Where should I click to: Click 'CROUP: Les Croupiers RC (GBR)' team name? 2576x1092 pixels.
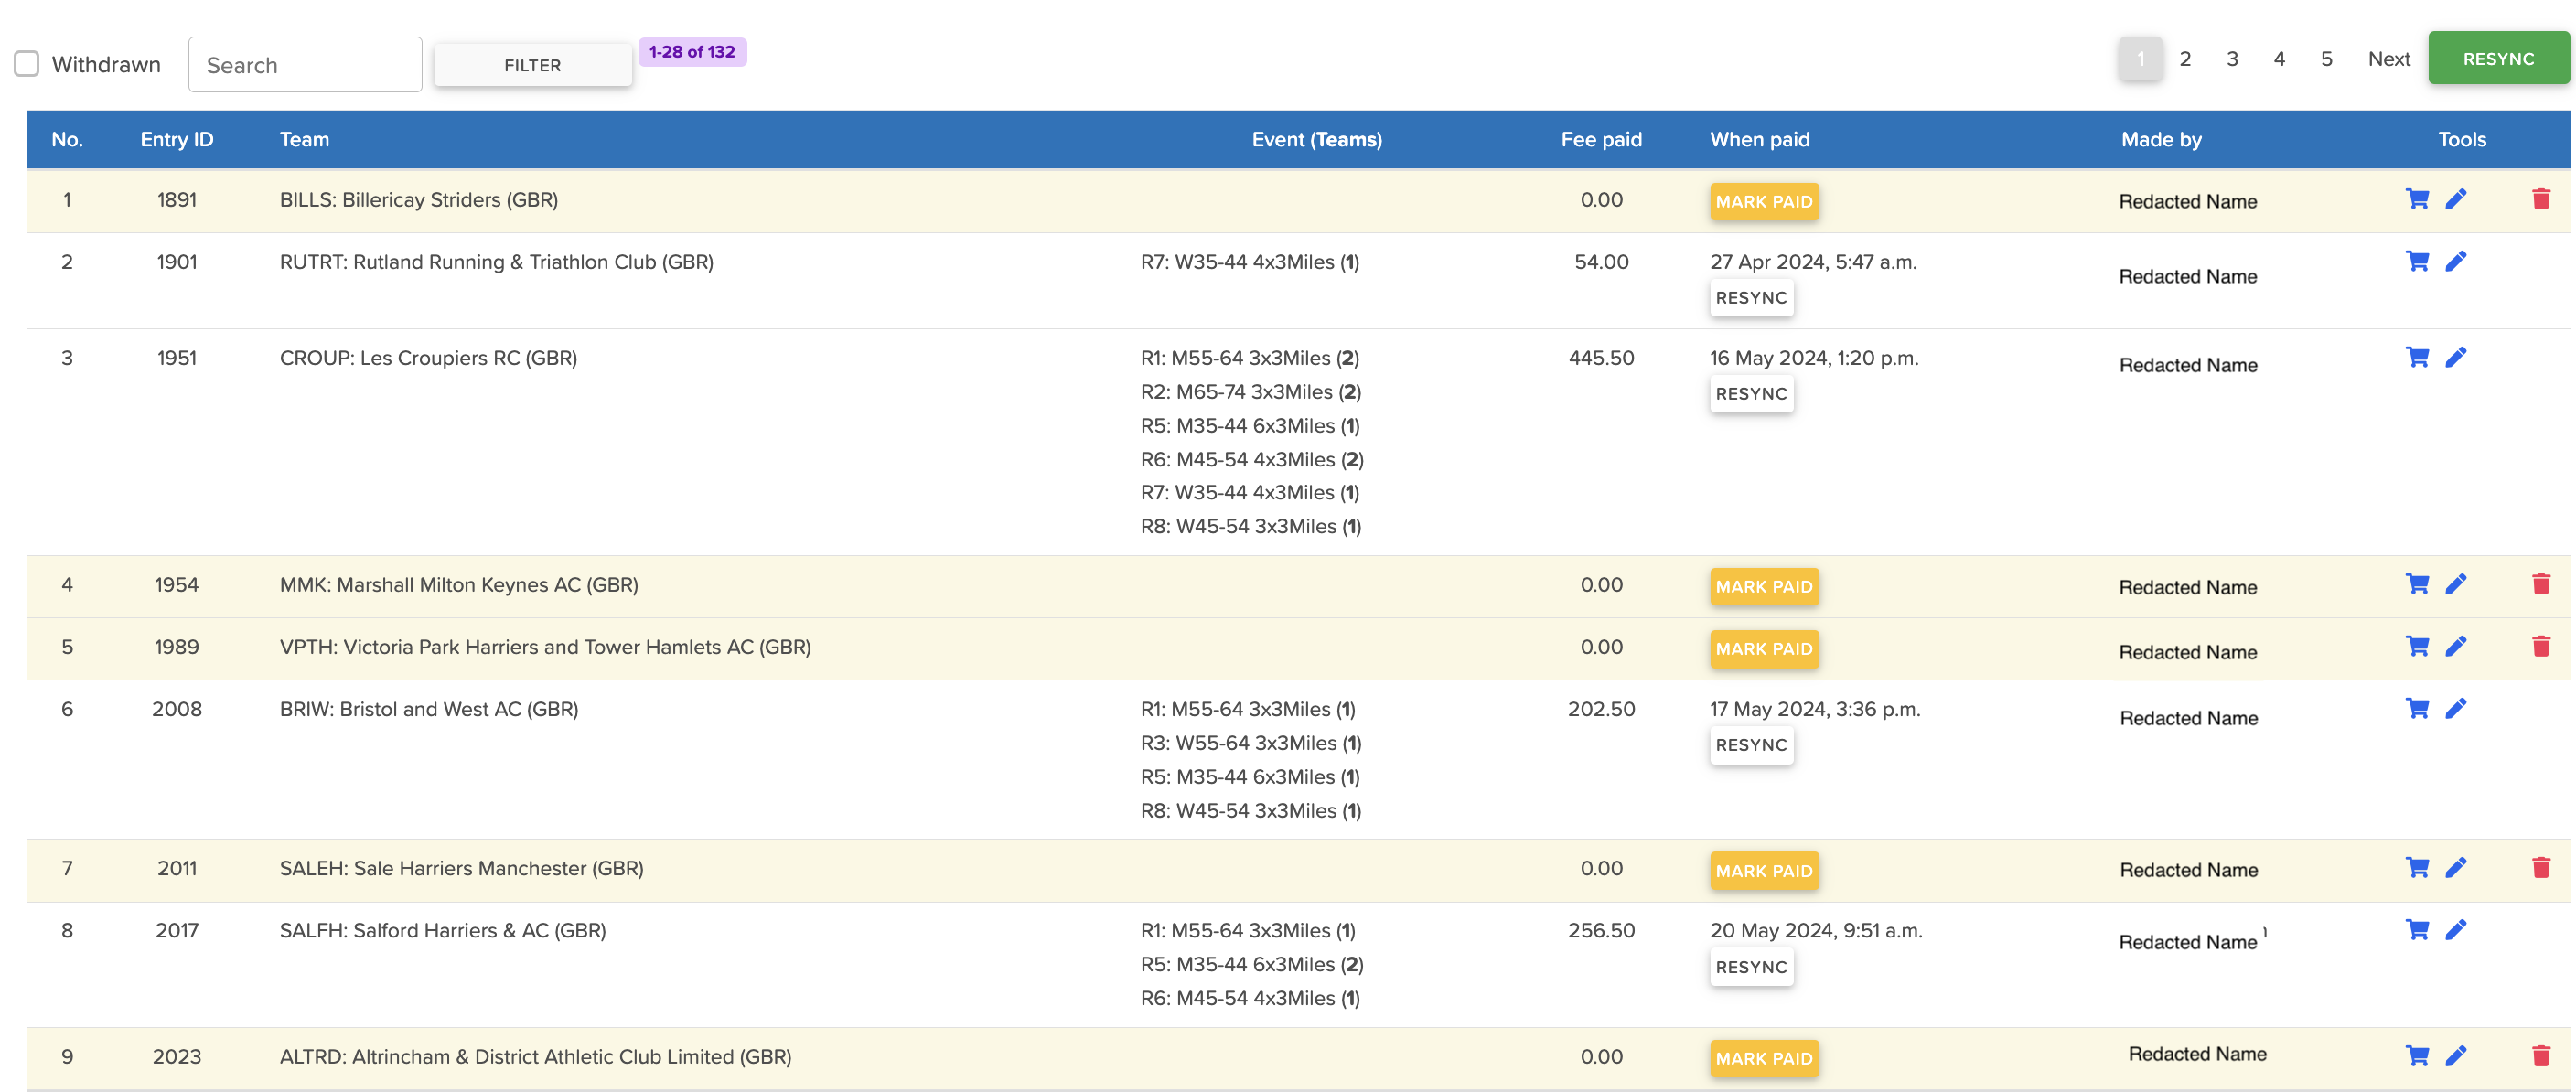428,357
